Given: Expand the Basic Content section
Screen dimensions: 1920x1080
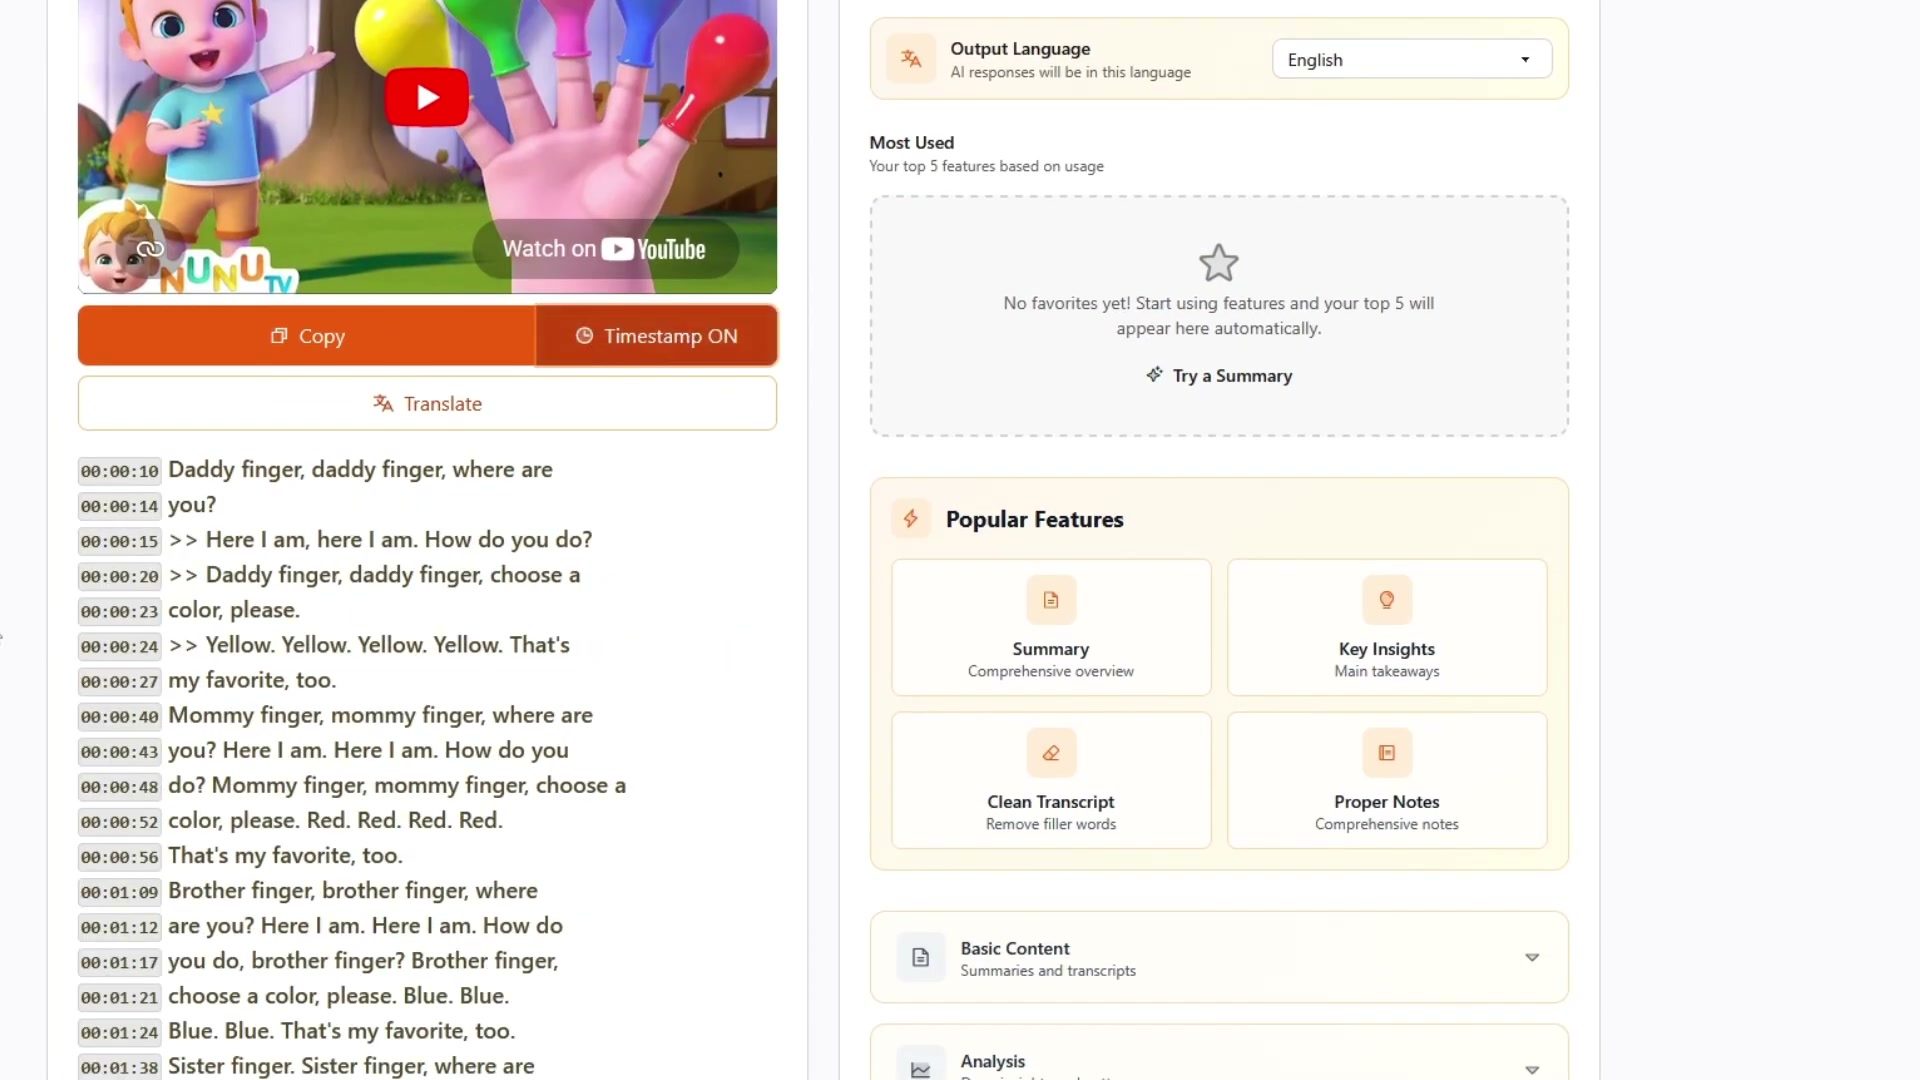Looking at the screenshot, I should [x=1219, y=958].
